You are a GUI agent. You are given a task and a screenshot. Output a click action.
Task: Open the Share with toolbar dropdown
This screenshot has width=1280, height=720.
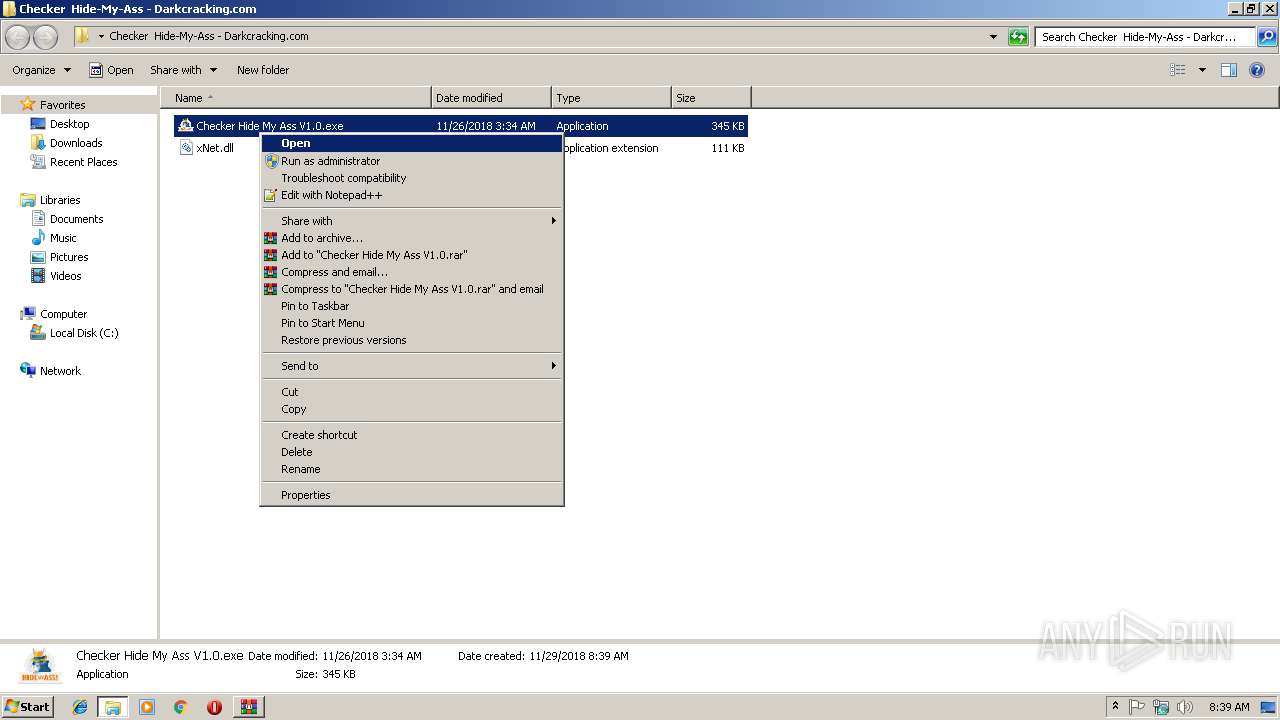184,70
